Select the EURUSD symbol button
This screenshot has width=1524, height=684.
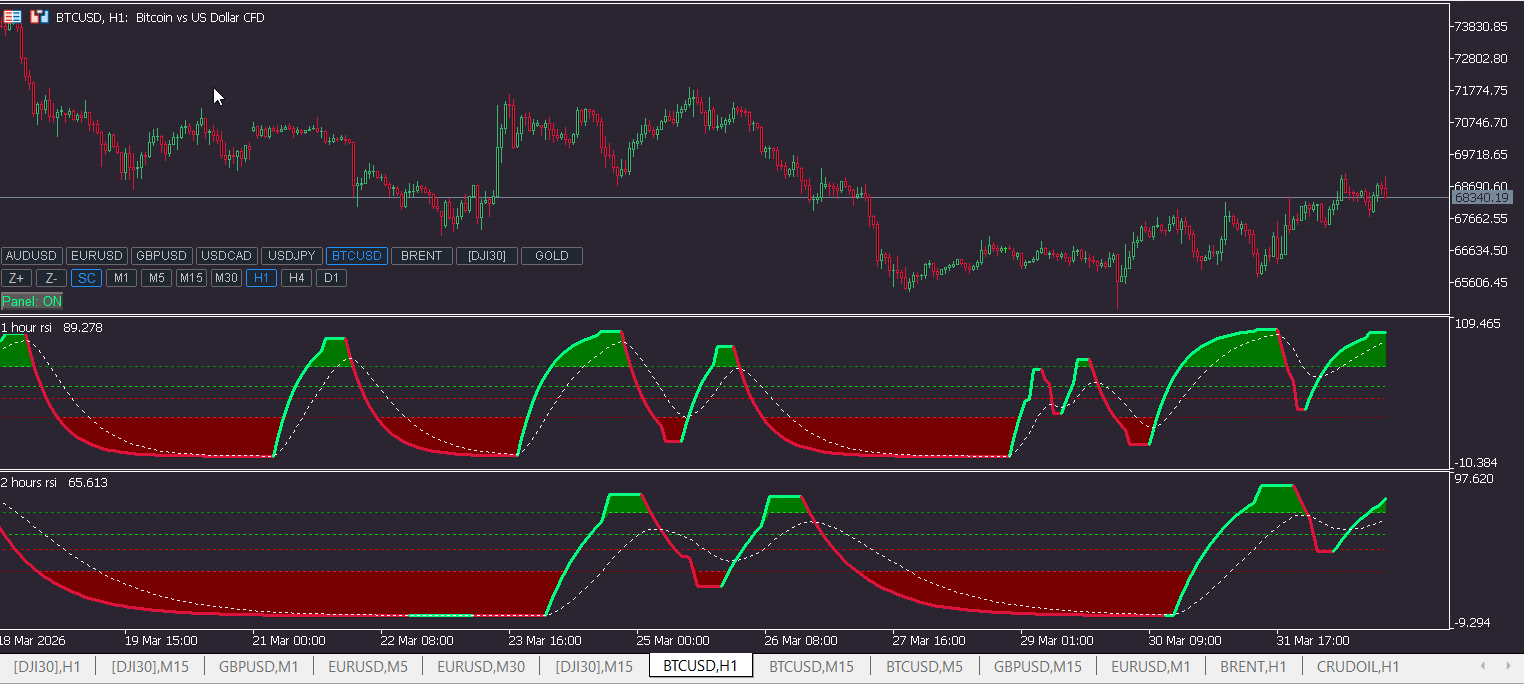pos(97,256)
